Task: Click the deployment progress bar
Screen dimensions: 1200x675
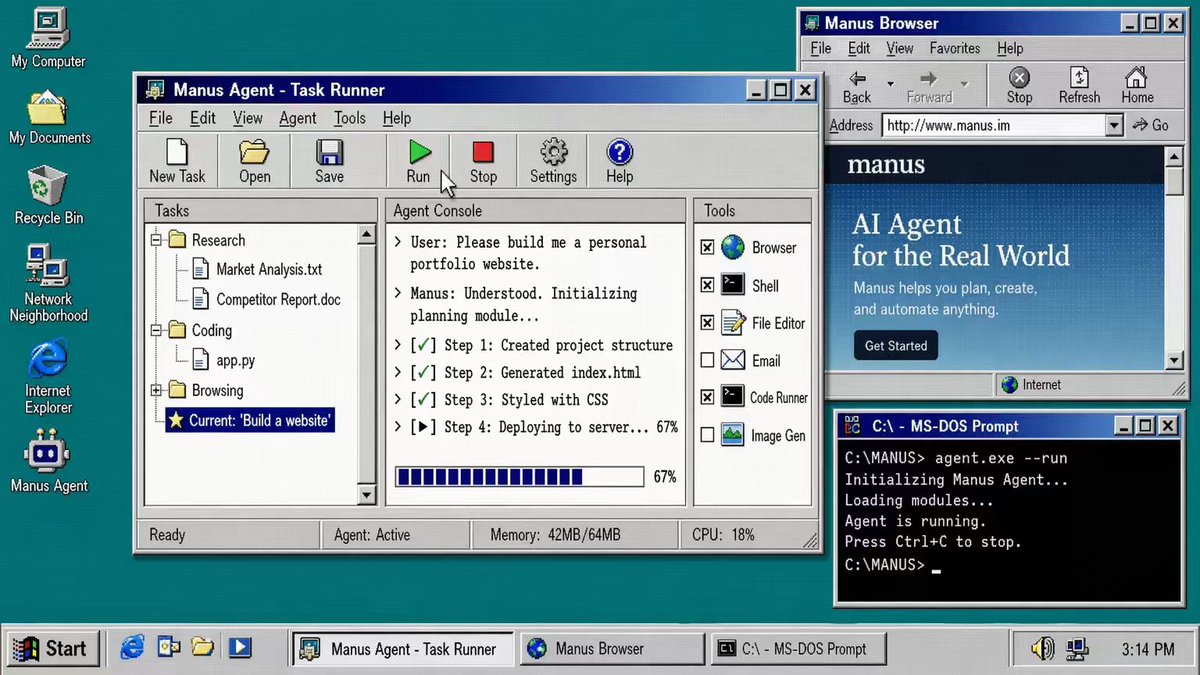Action: [x=521, y=476]
